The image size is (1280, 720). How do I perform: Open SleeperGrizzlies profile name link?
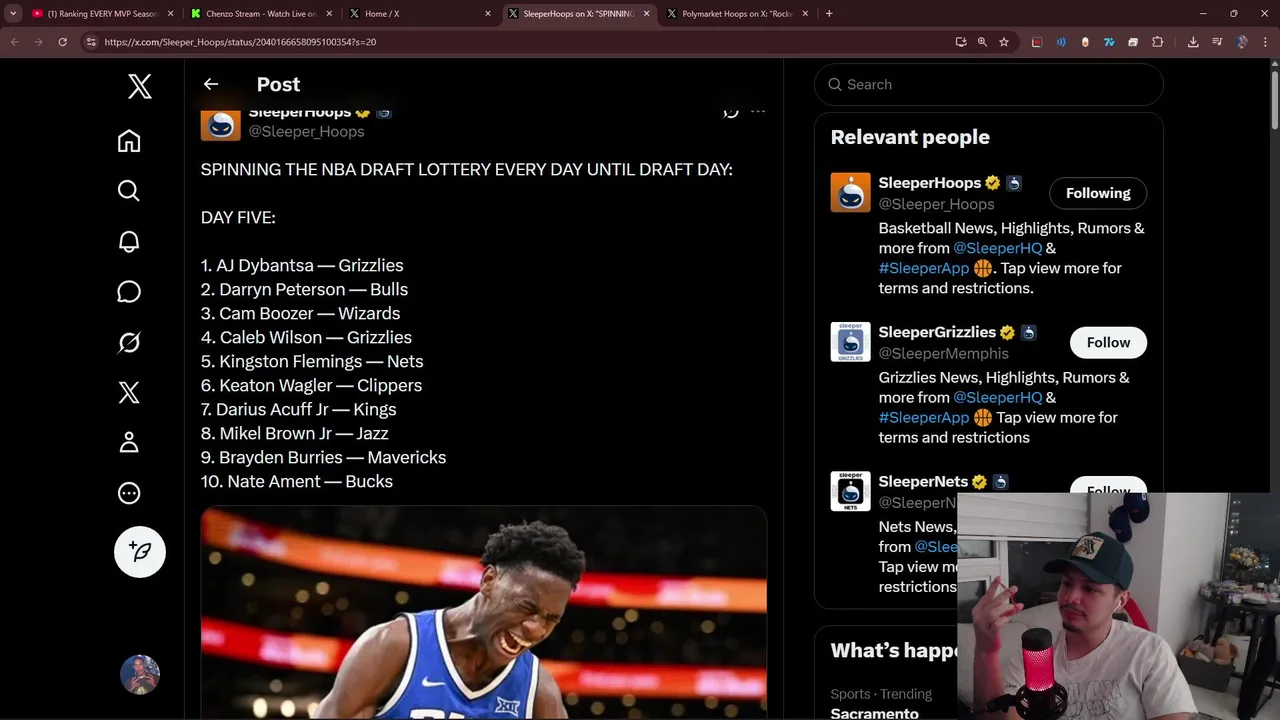pyautogui.click(x=937, y=332)
